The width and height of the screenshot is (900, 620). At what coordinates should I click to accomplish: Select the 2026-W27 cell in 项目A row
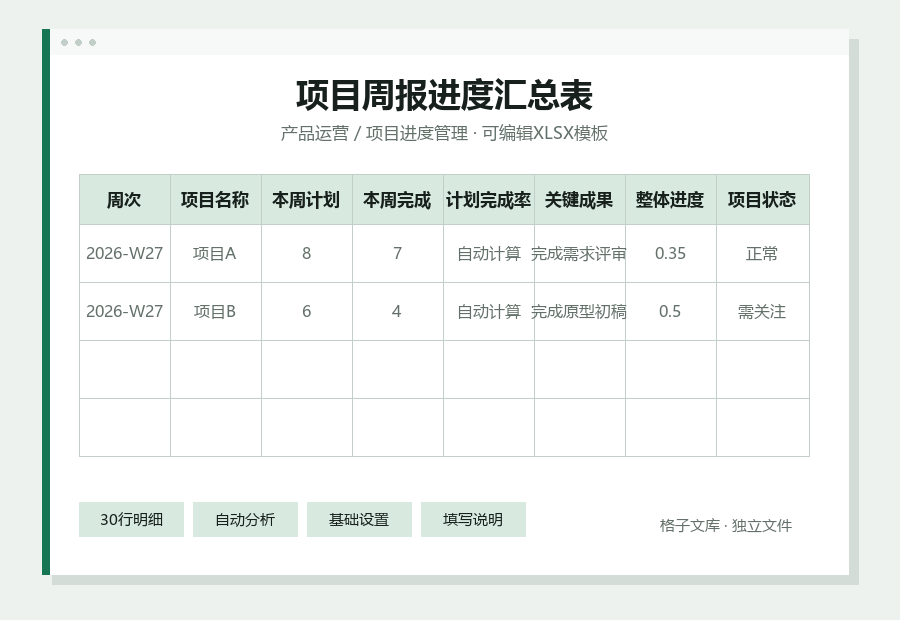click(125, 254)
